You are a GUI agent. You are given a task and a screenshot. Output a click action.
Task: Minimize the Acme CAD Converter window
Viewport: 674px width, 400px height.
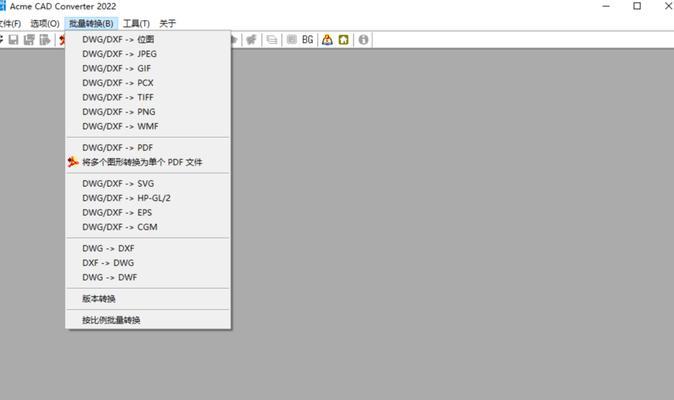[x=606, y=6]
